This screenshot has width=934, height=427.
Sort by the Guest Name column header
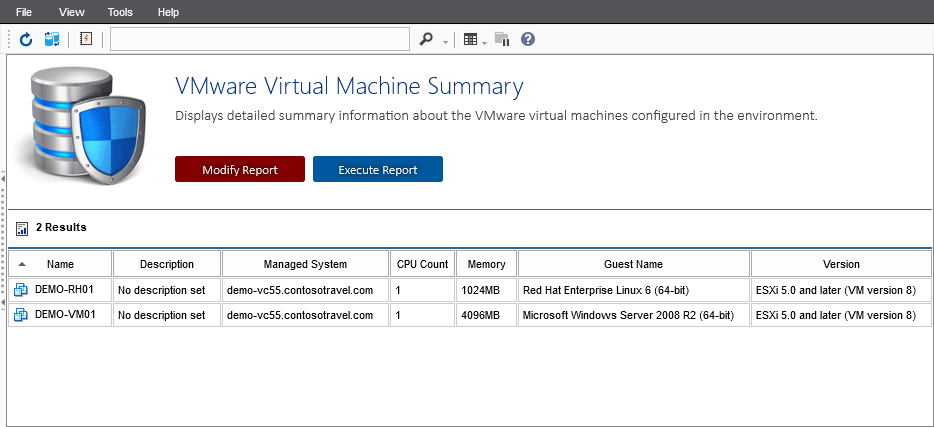point(633,264)
